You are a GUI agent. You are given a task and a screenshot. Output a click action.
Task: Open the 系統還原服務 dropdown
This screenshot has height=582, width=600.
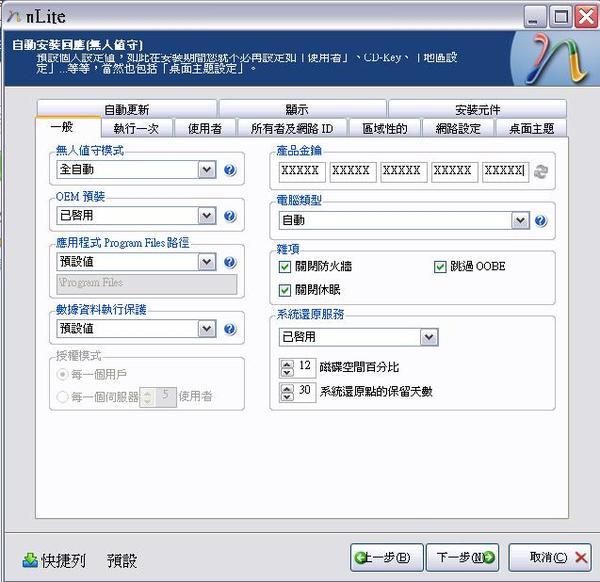[x=429, y=337]
